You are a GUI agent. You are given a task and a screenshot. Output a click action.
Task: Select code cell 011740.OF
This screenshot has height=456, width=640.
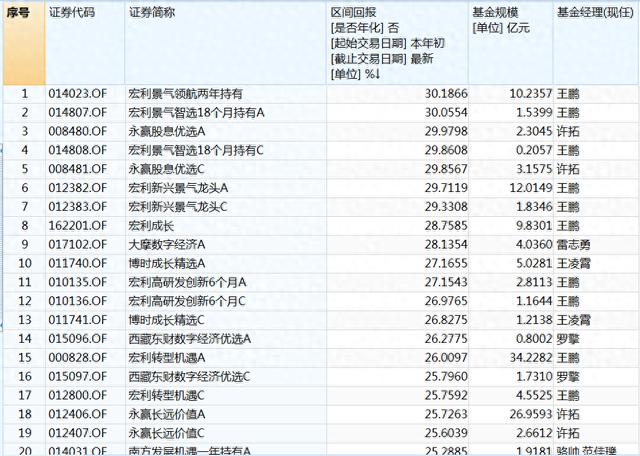[78, 263]
